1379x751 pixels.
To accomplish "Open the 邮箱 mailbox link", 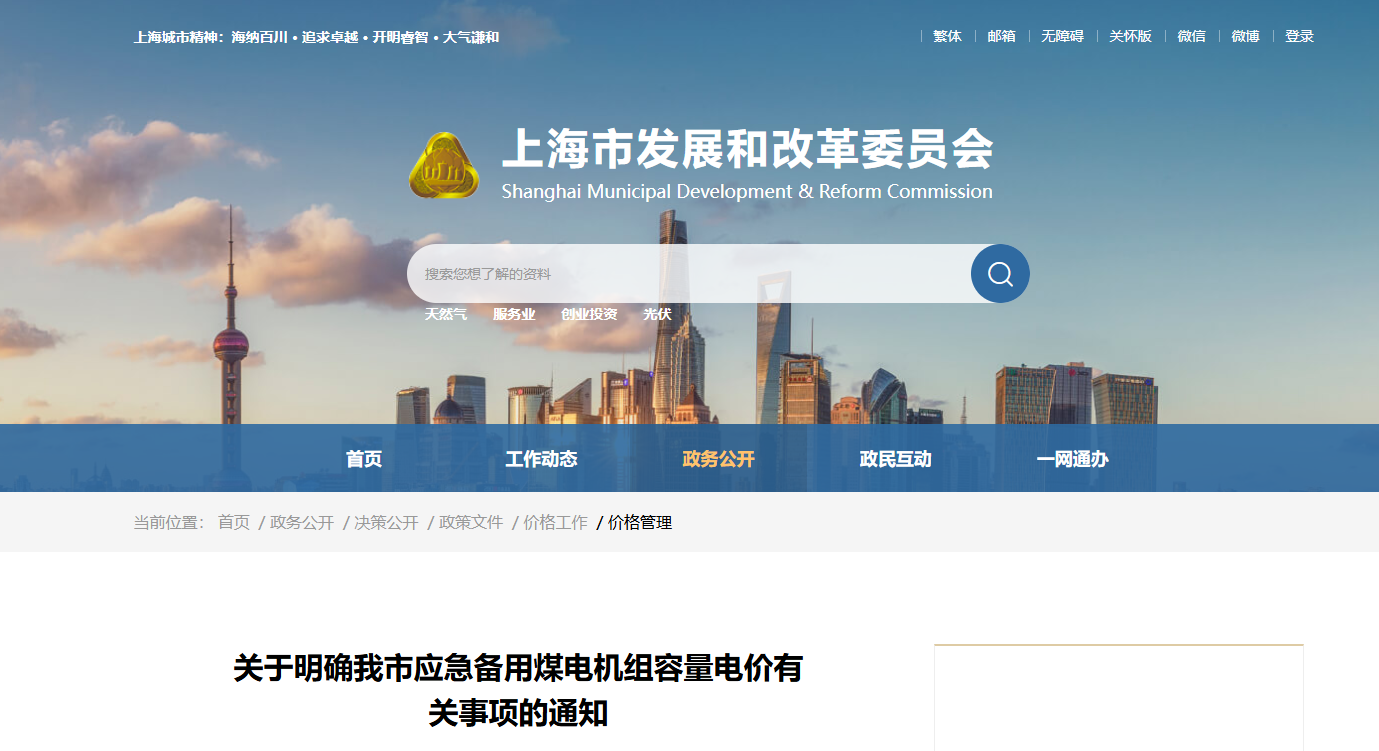I will coord(1001,36).
